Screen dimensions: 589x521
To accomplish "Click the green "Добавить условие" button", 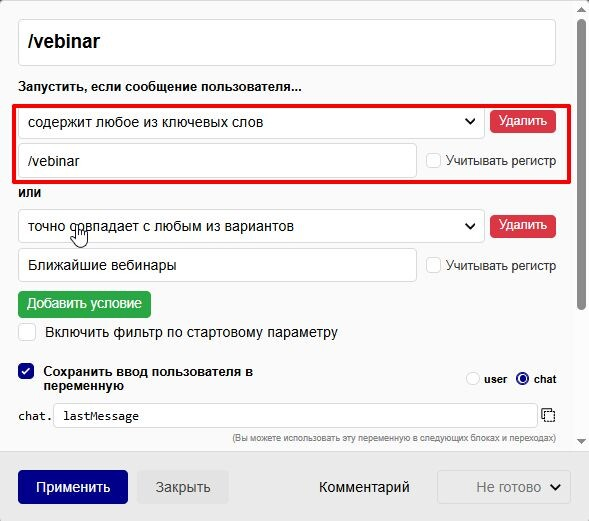I will point(85,304).
